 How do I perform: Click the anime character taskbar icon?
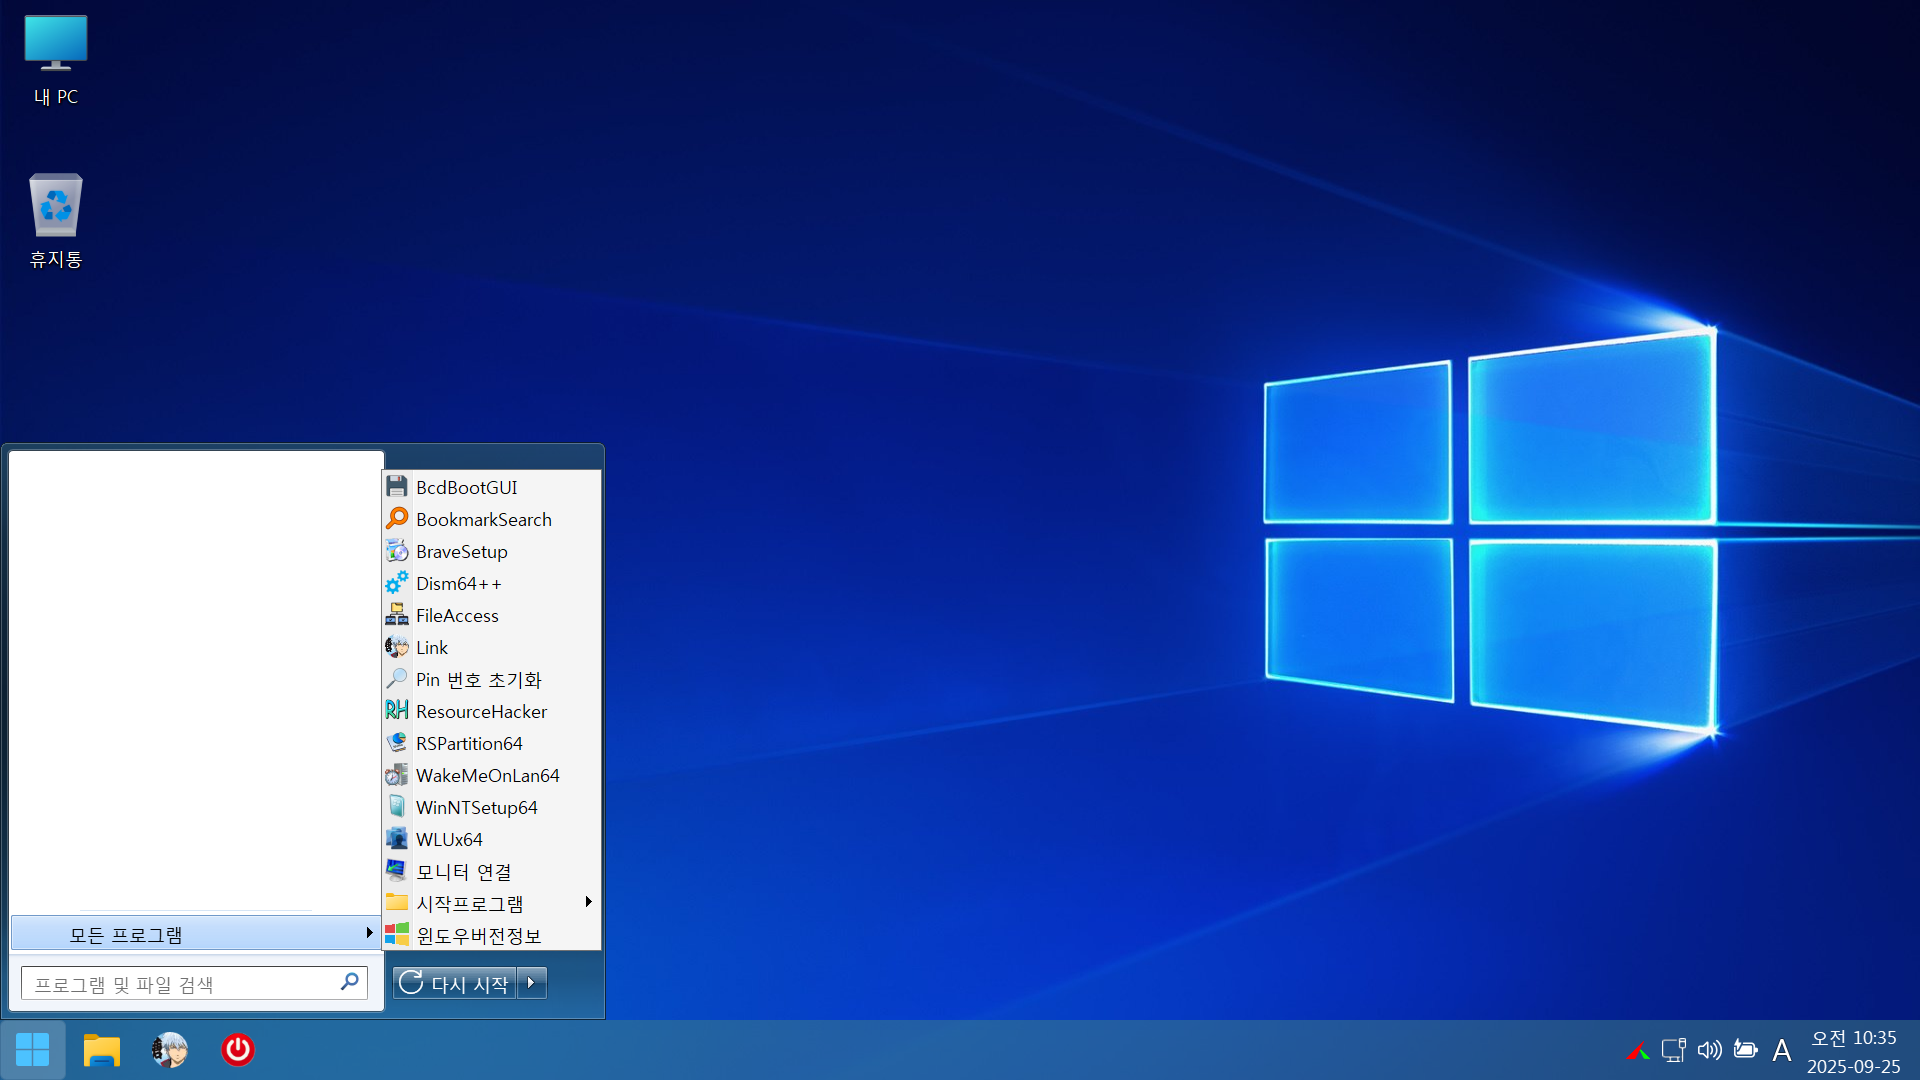[x=170, y=1050]
